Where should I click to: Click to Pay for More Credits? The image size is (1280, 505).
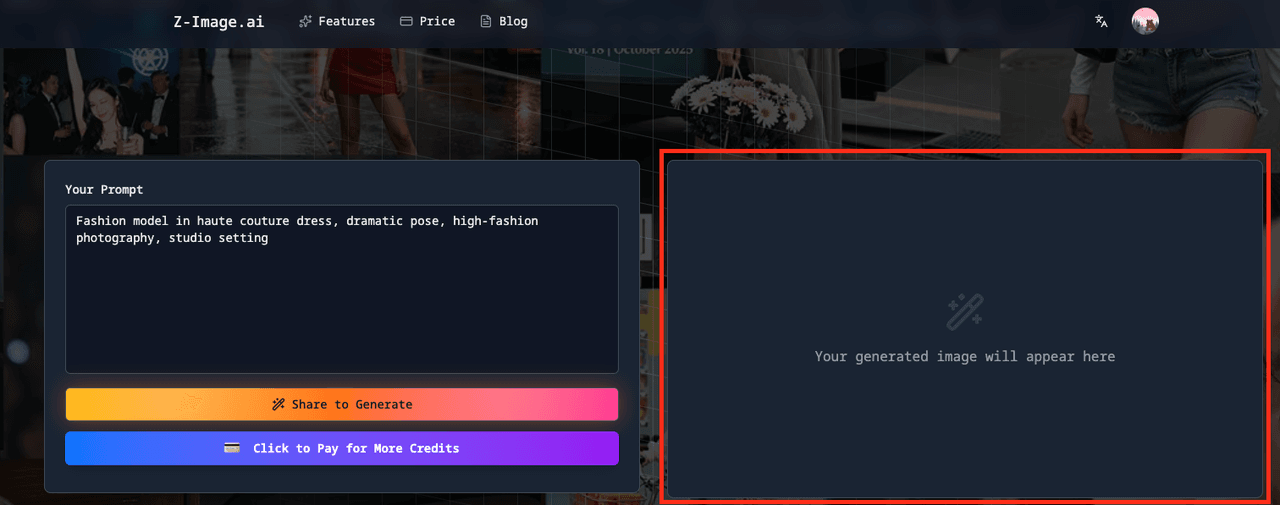pyautogui.click(x=342, y=448)
